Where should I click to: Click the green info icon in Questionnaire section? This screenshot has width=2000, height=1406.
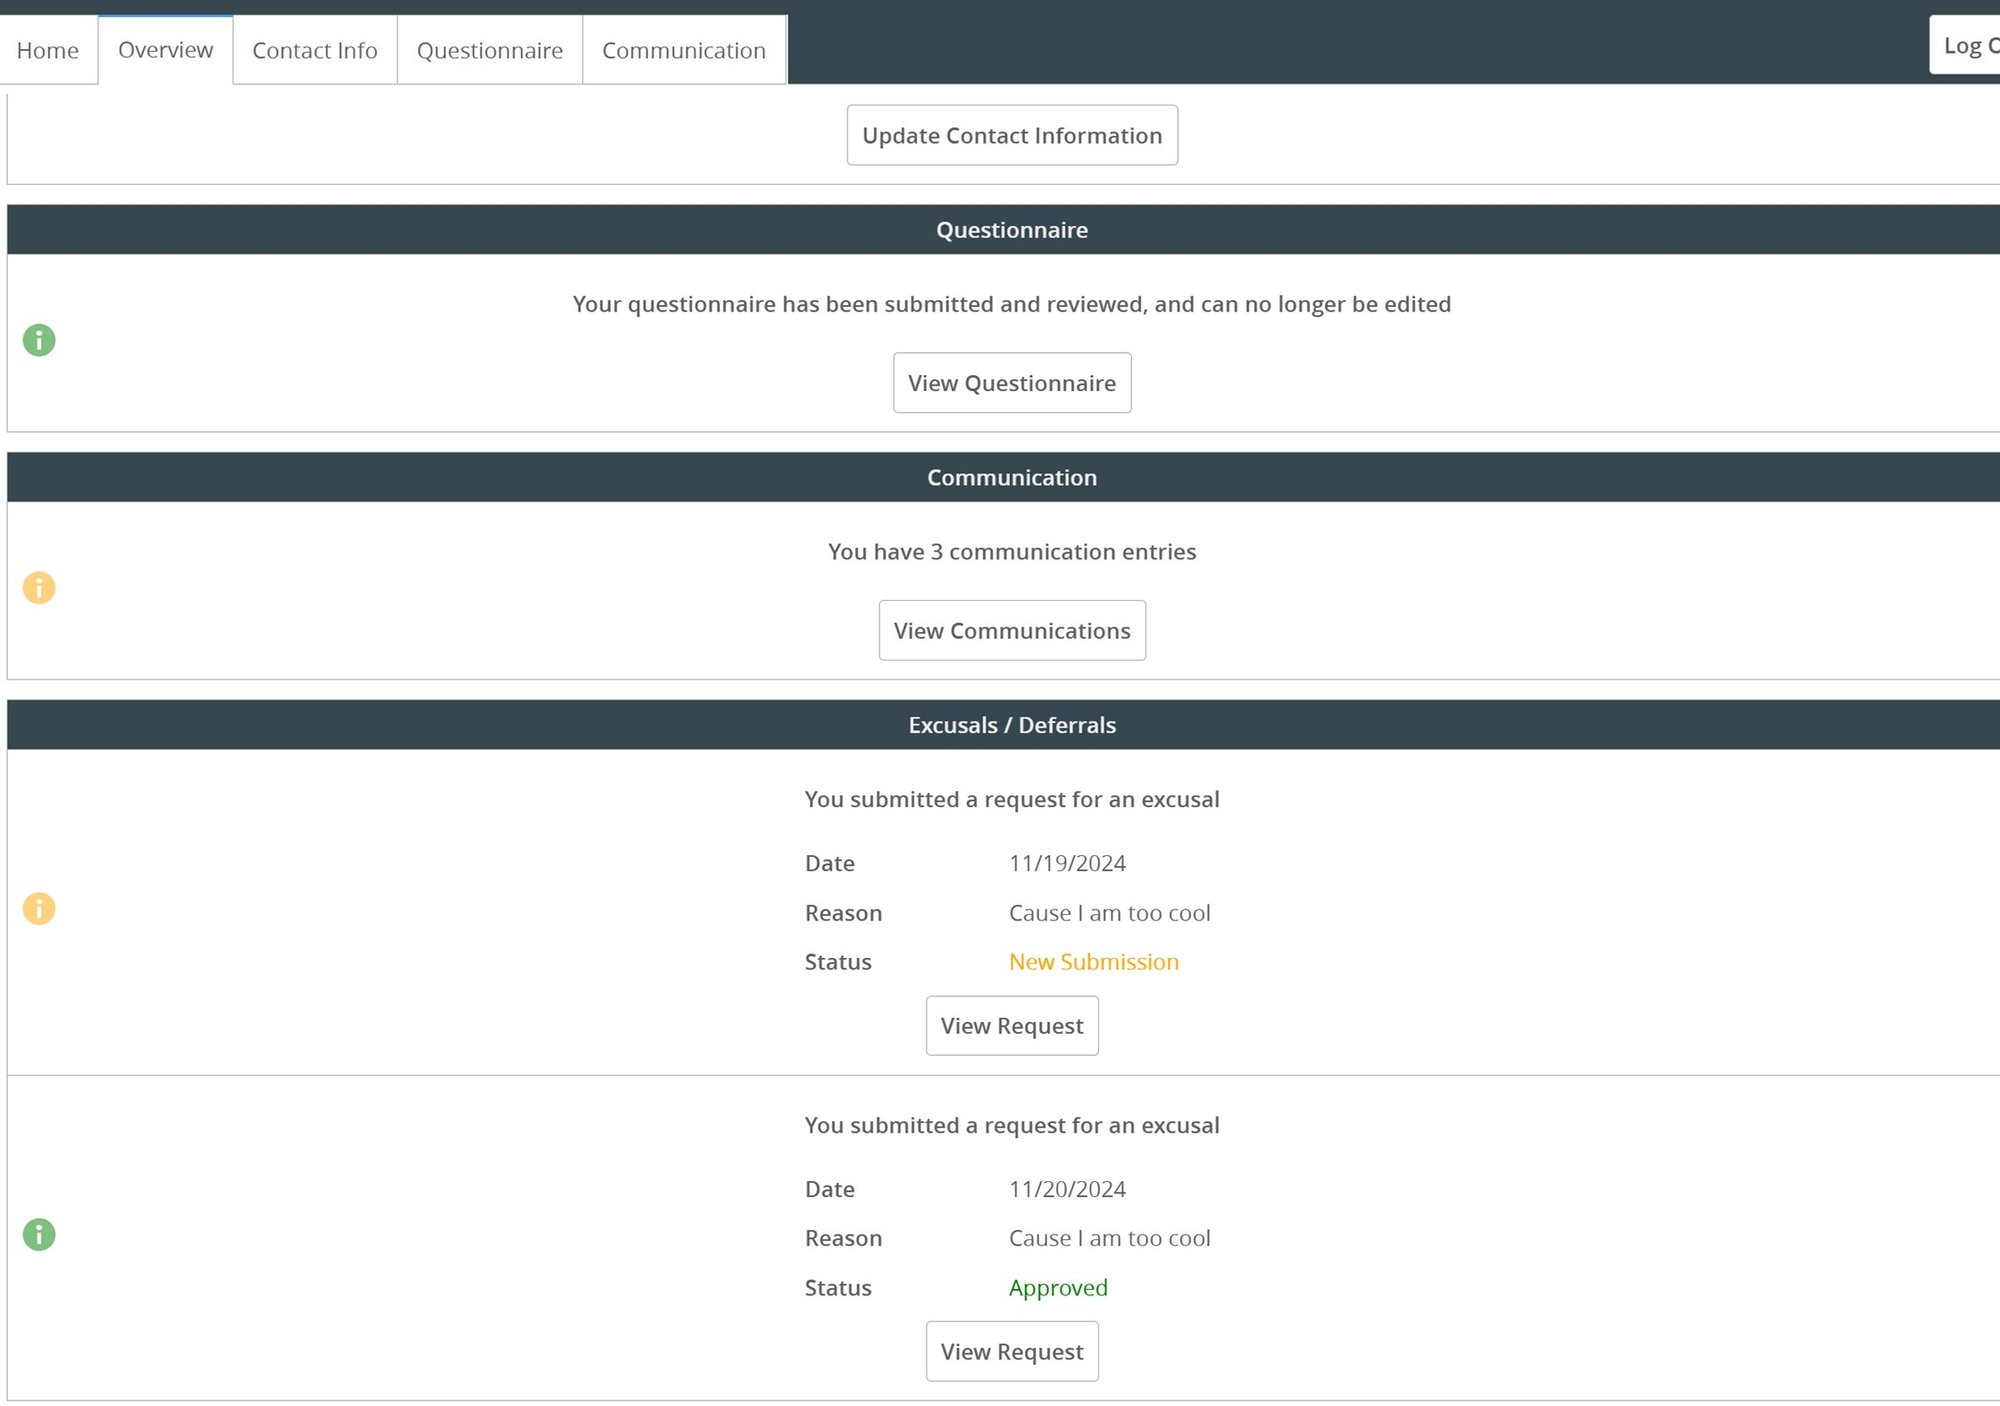[x=38, y=339]
